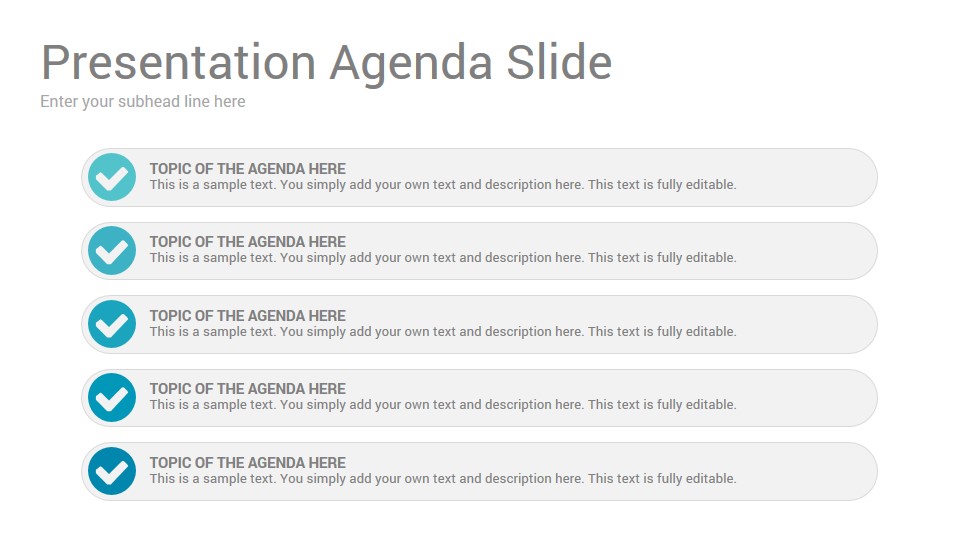
Task: Select the 'Presentation Agenda Slide' title text
Action: tap(326, 63)
